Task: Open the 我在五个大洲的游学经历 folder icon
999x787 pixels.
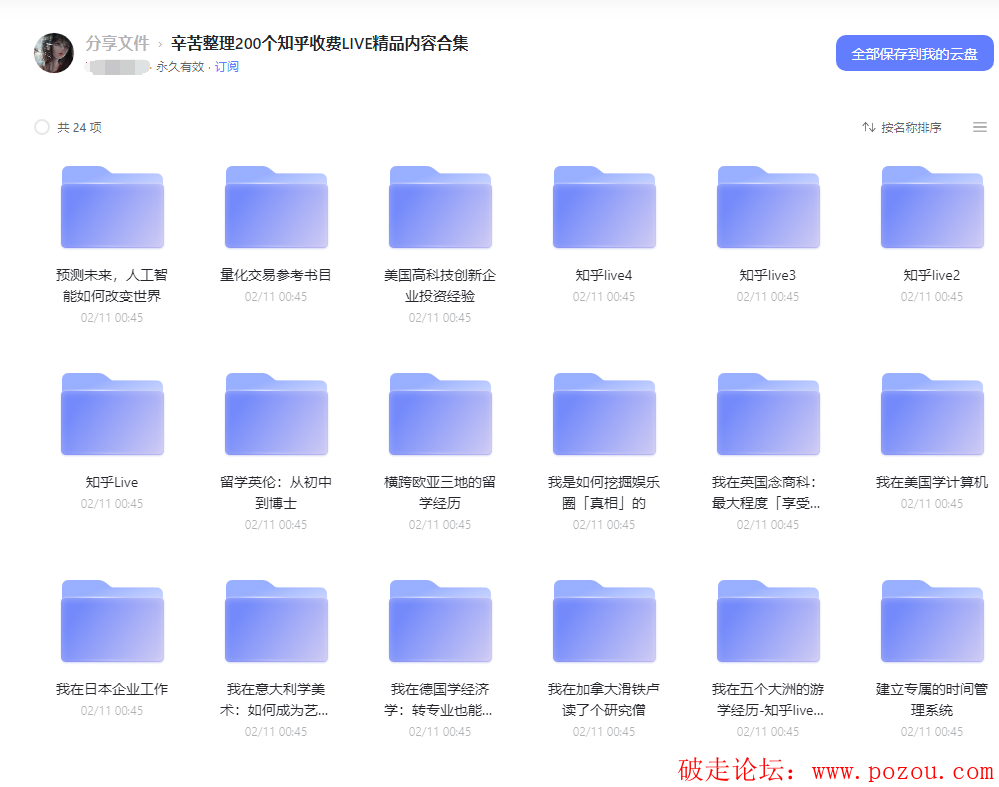Action: [768, 621]
